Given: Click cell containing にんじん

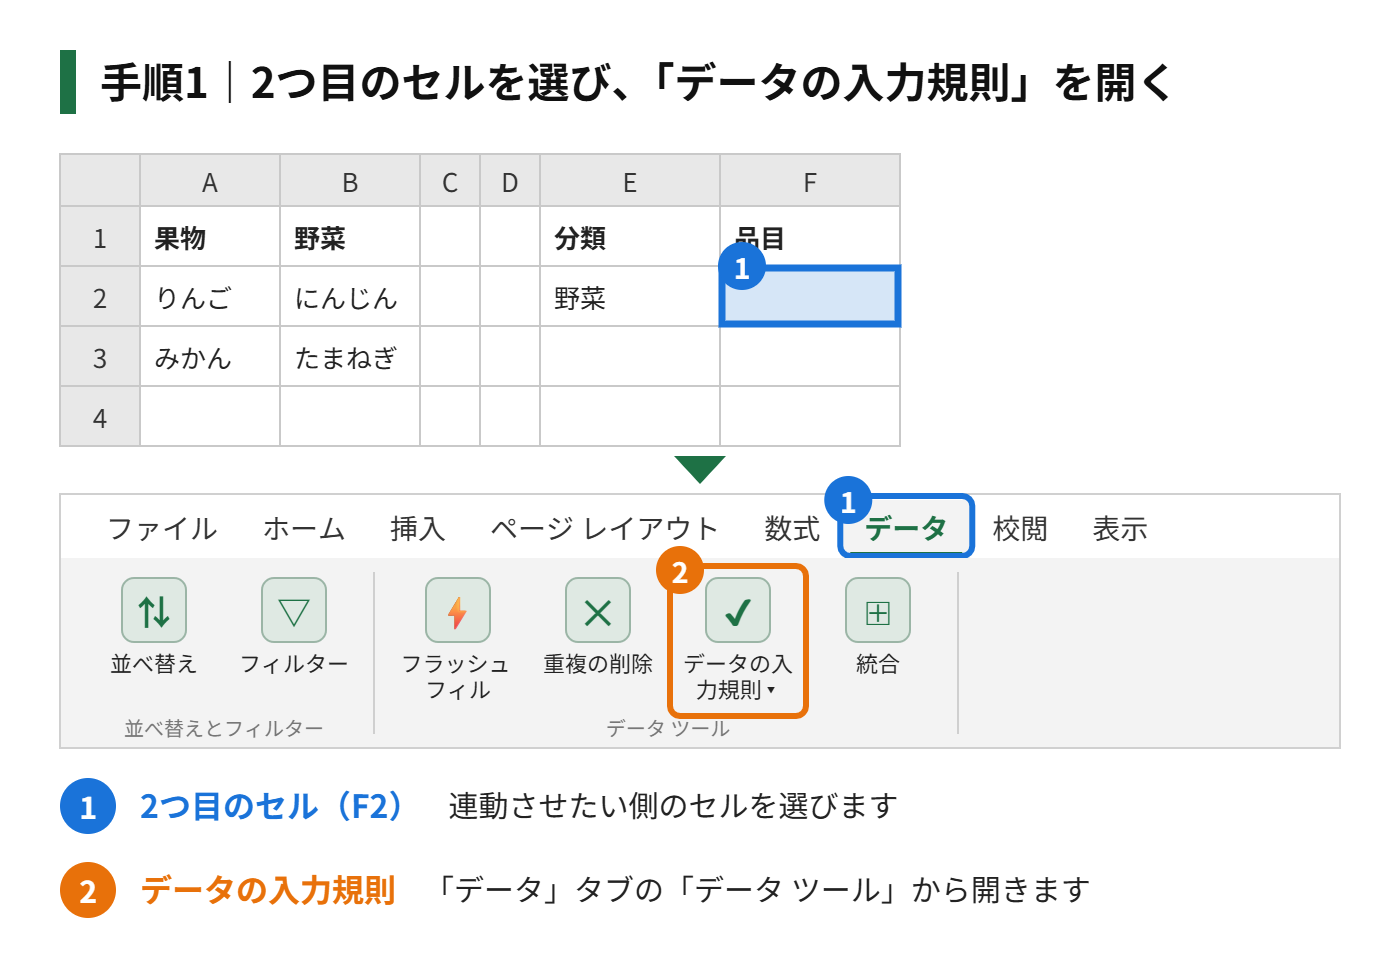Looking at the screenshot, I should click(x=350, y=297).
